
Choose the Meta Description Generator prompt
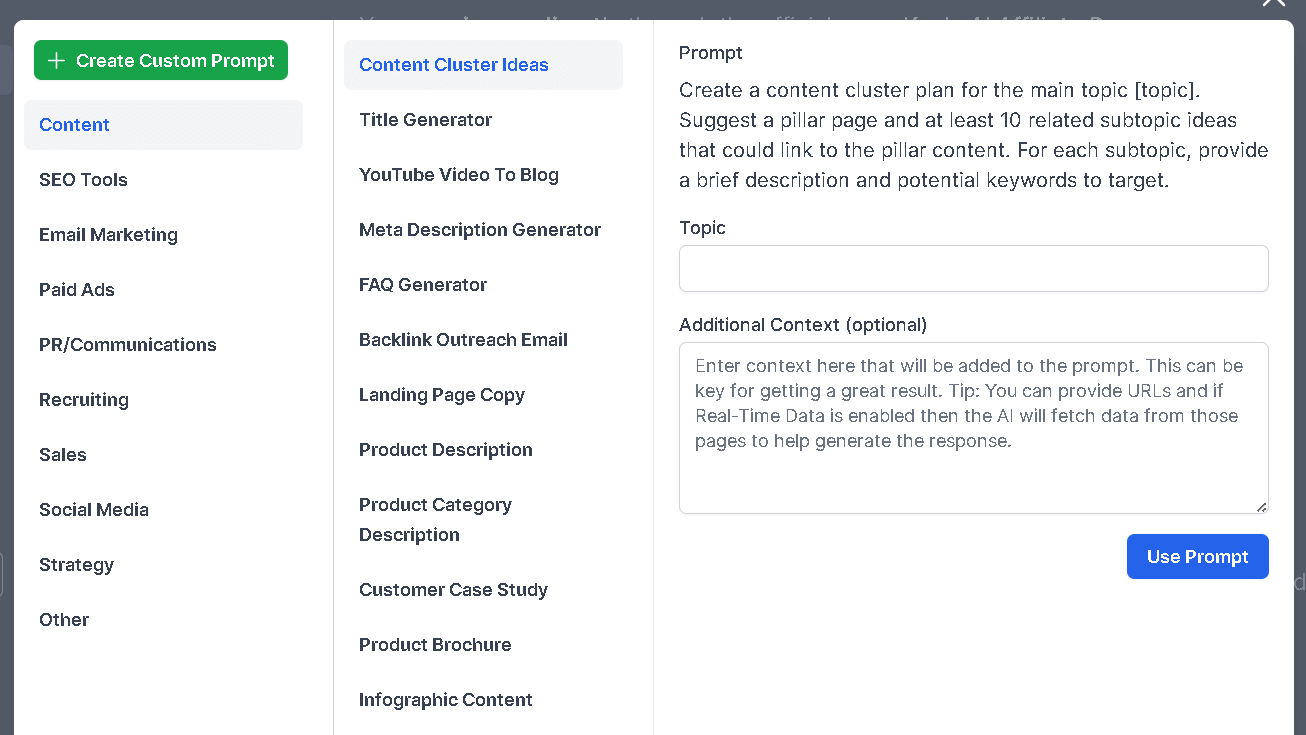coord(480,230)
